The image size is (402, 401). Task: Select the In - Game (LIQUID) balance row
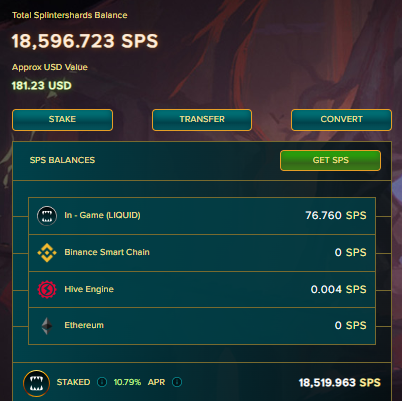[202, 216]
